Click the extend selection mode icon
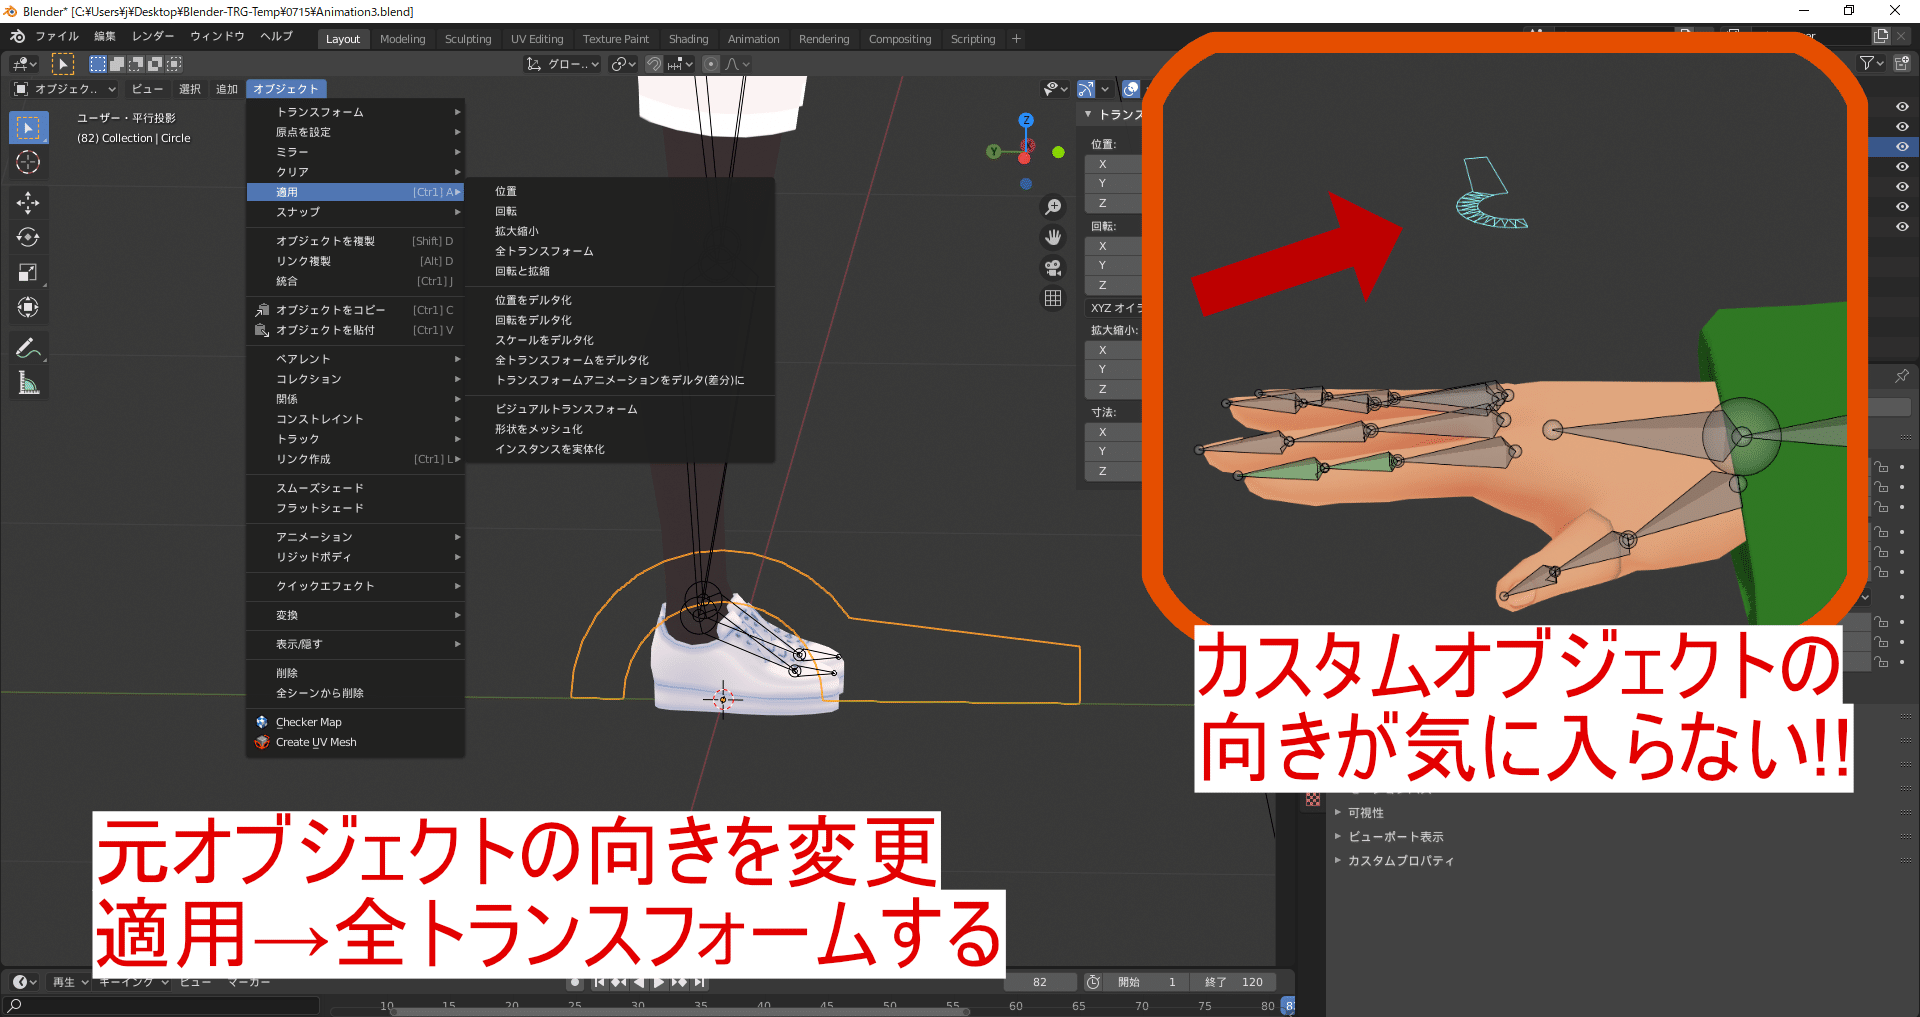Viewport: 1920px width, 1017px height. [117, 64]
